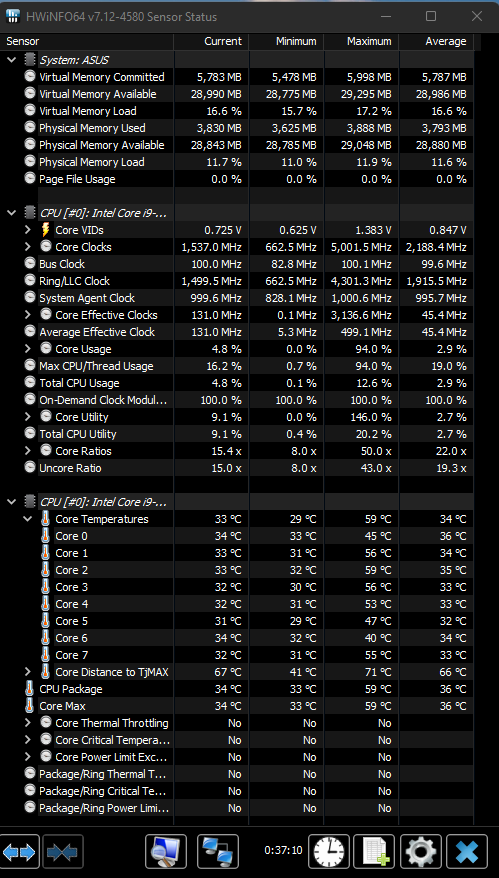This screenshot has width=499, height=878.
Task: Reset the min/max clock button
Action: tap(329, 852)
